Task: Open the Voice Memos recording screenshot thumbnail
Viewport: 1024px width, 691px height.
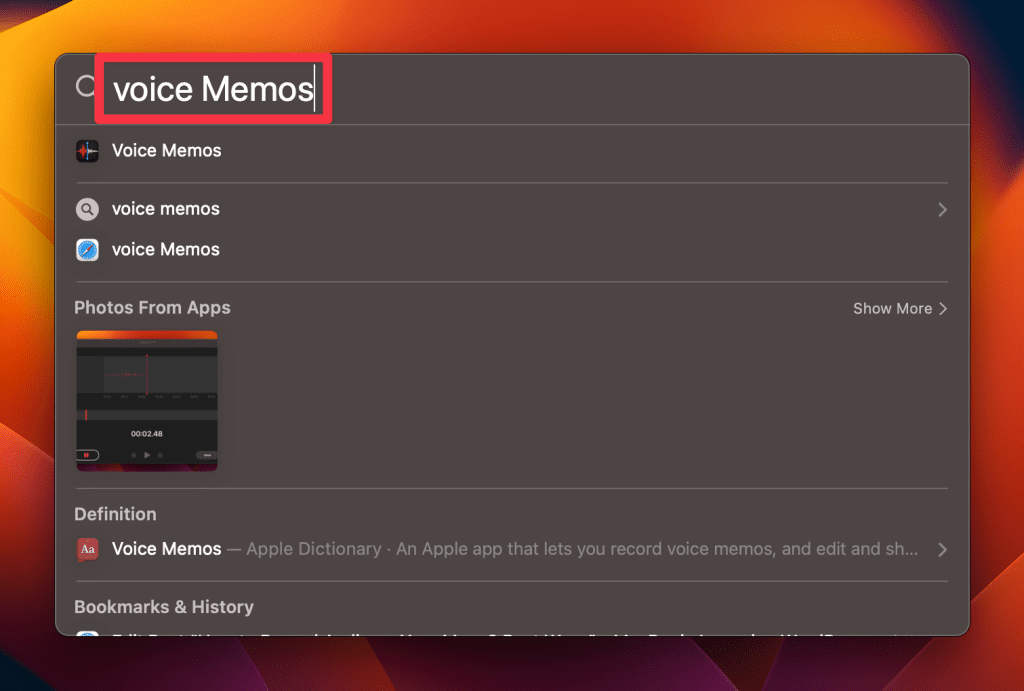Action: click(x=147, y=400)
